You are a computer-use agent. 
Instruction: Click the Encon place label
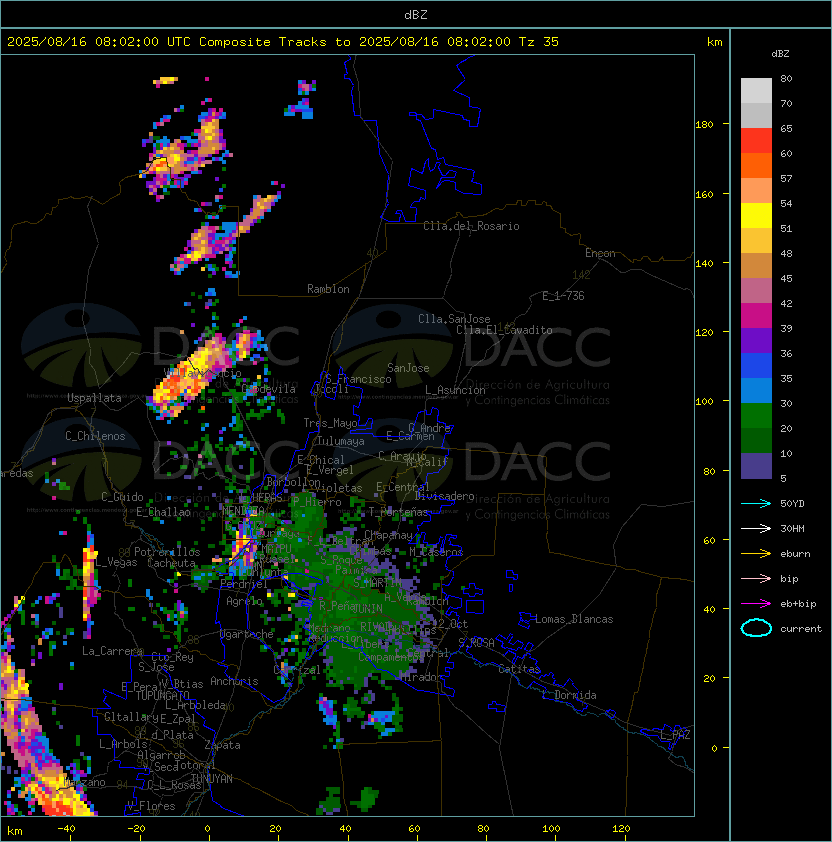(x=600, y=253)
